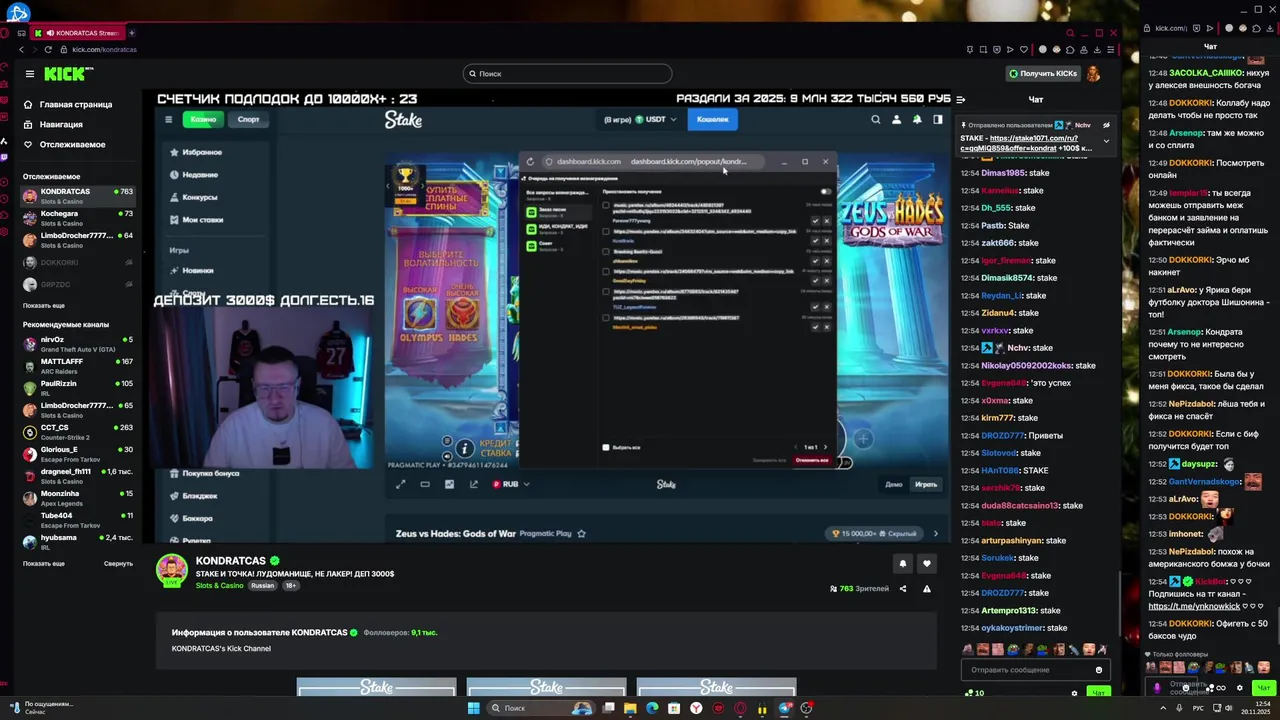Enter fullscreen in Stake game bar

coord(401,484)
